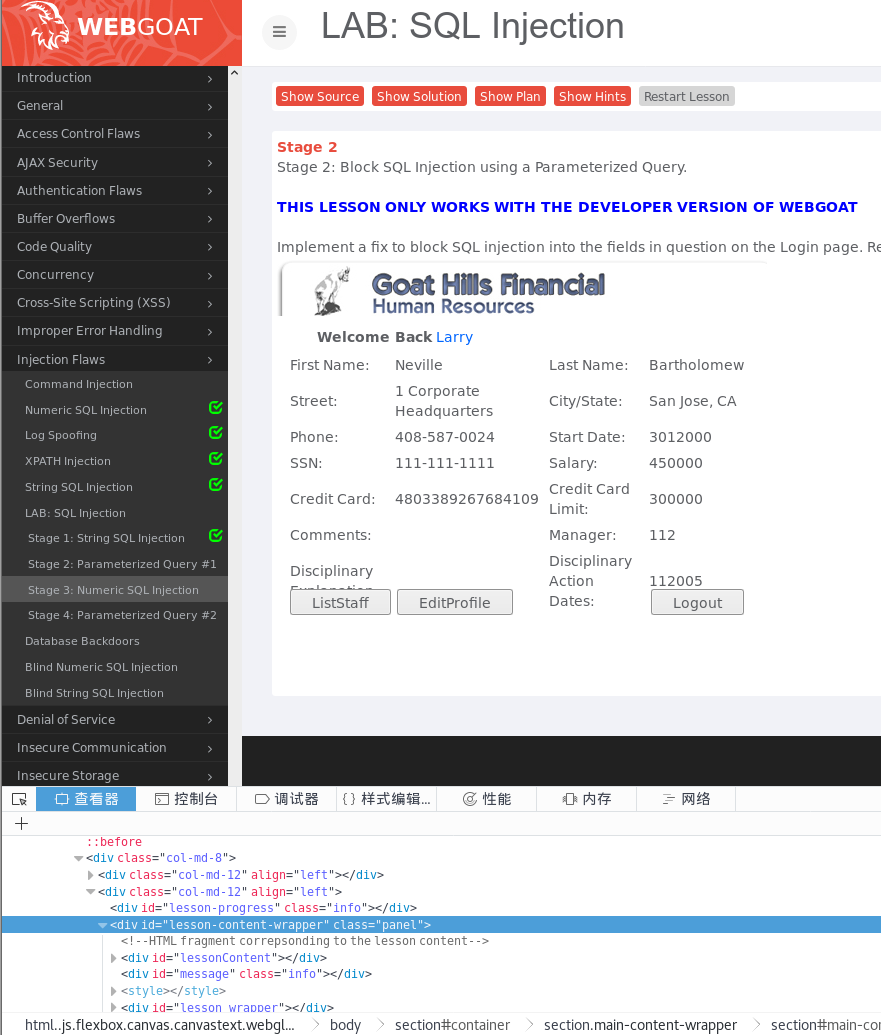The width and height of the screenshot is (881, 1035).
Task: Click the Show Plan button
Action: pos(510,96)
